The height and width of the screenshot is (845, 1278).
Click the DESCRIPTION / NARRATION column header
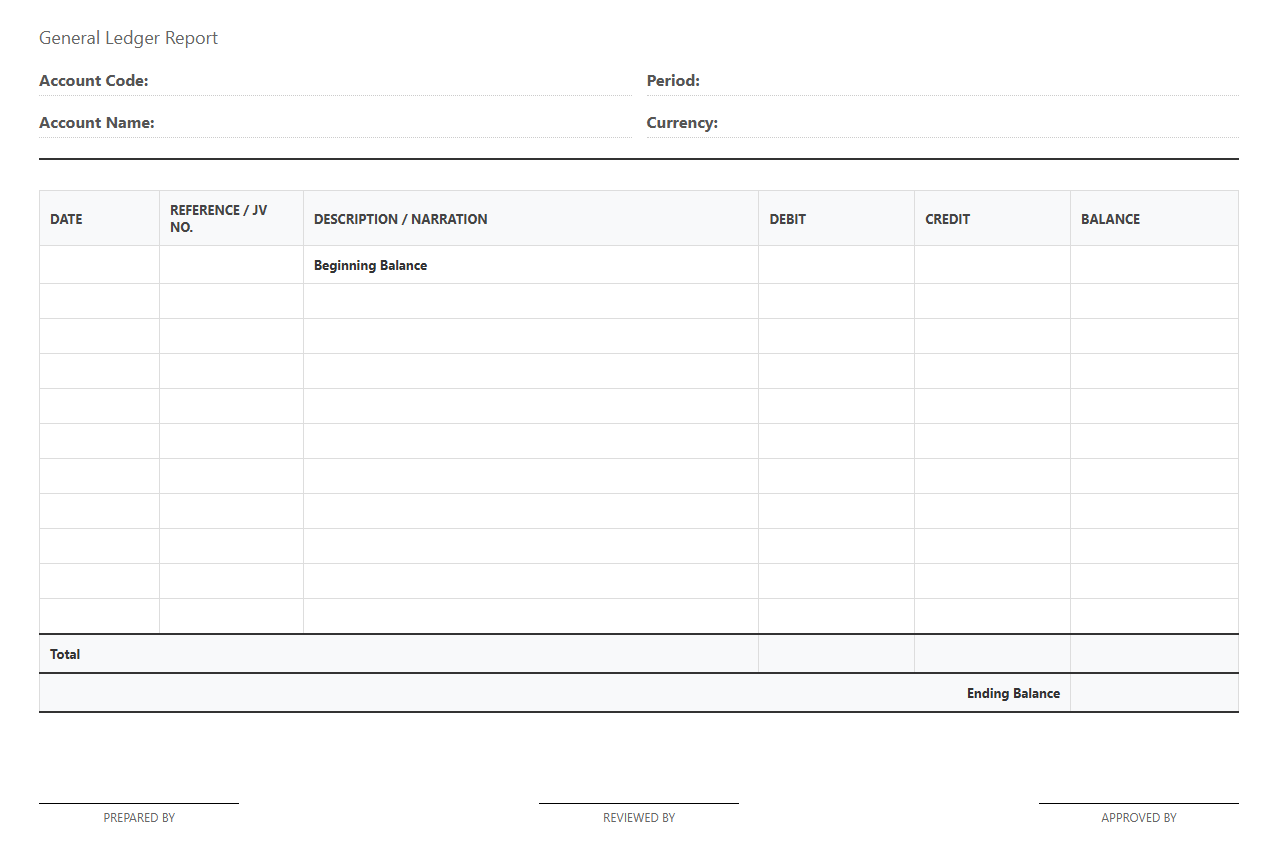(x=531, y=219)
